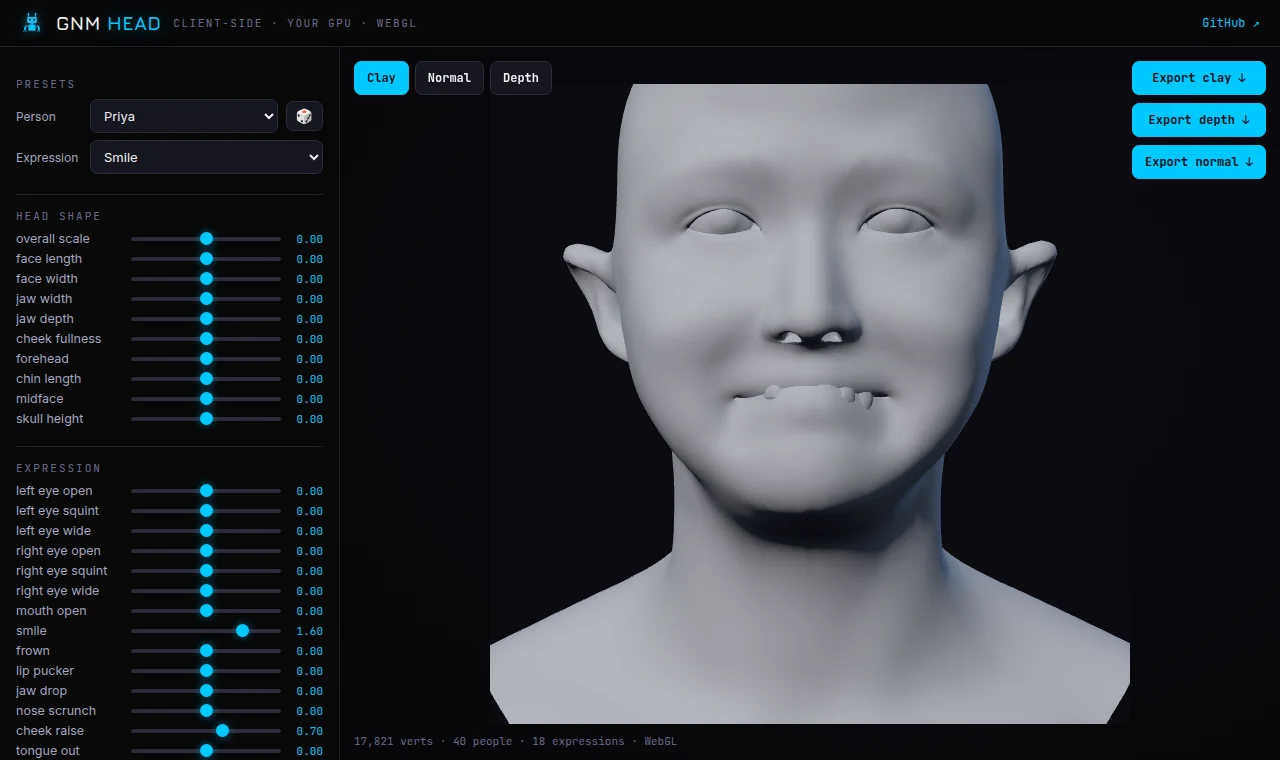Open the Person dropdown showing Priya
The height and width of the screenshot is (760, 1280).
point(184,116)
